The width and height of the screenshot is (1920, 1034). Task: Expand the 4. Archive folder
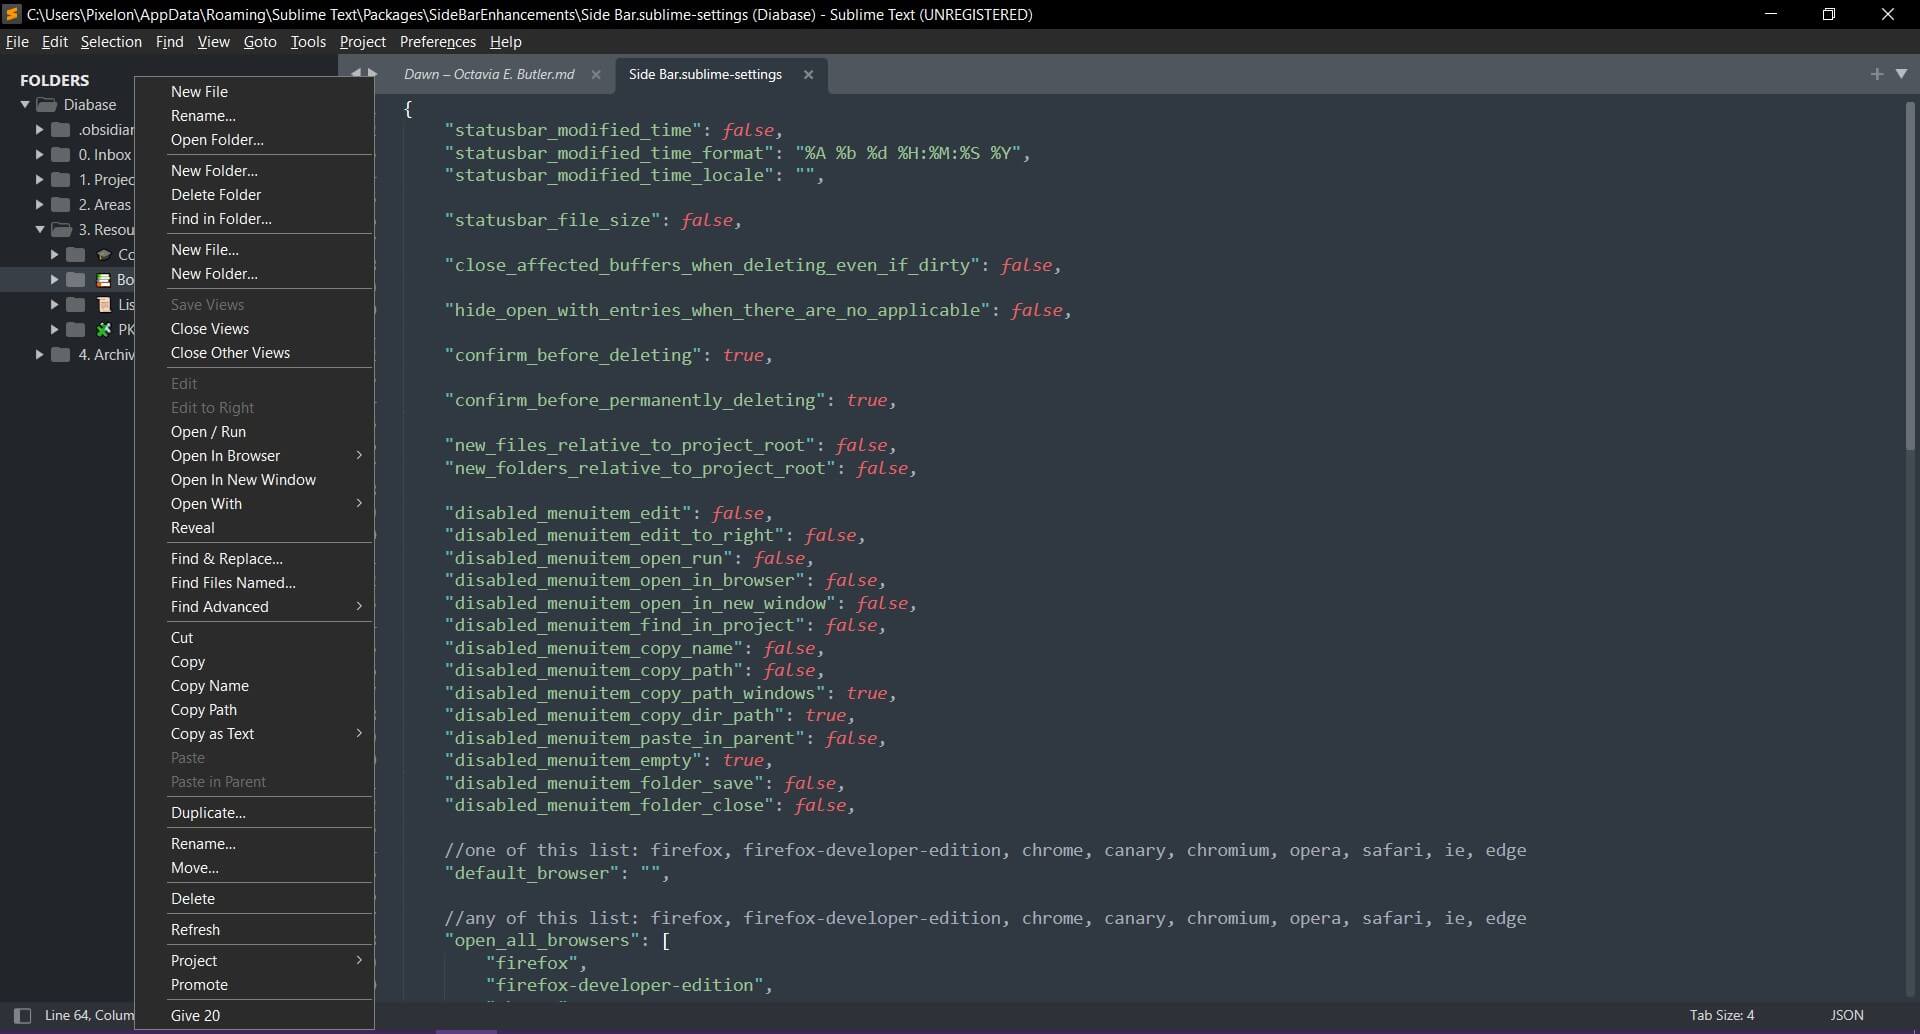click(x=40, y=353)
